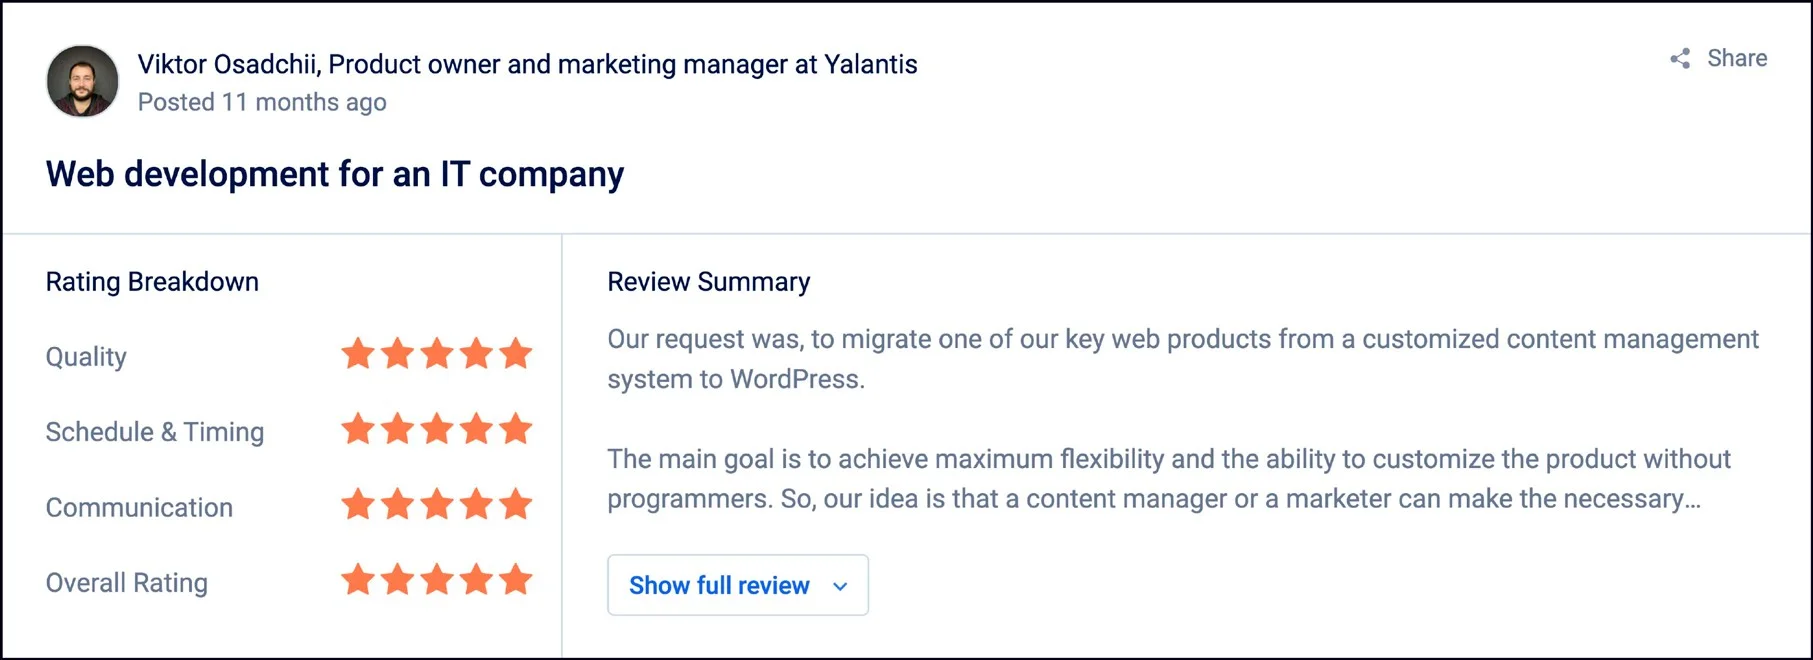
Task: Select the third star in Communication rating
Action: tap(437, 504)
